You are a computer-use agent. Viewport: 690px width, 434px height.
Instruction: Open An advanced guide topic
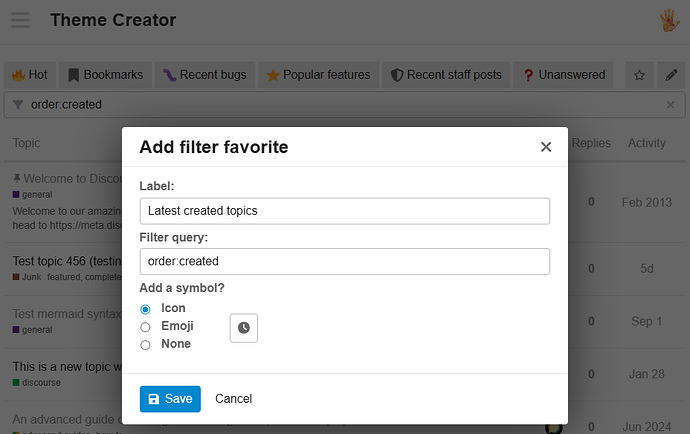[67, 419]
